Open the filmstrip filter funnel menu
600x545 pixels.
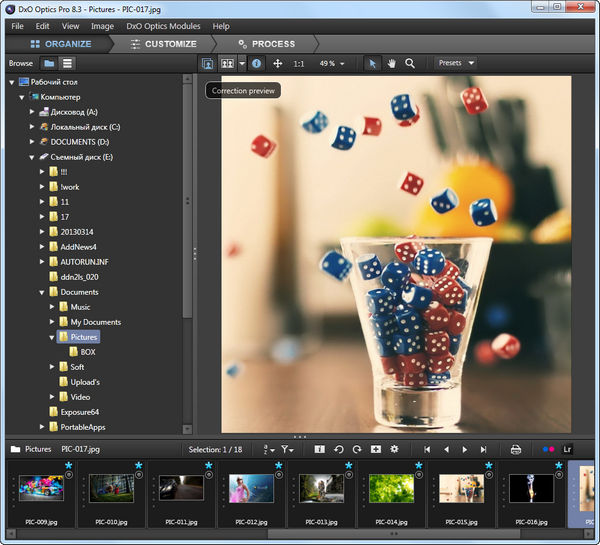pos(288,449)
